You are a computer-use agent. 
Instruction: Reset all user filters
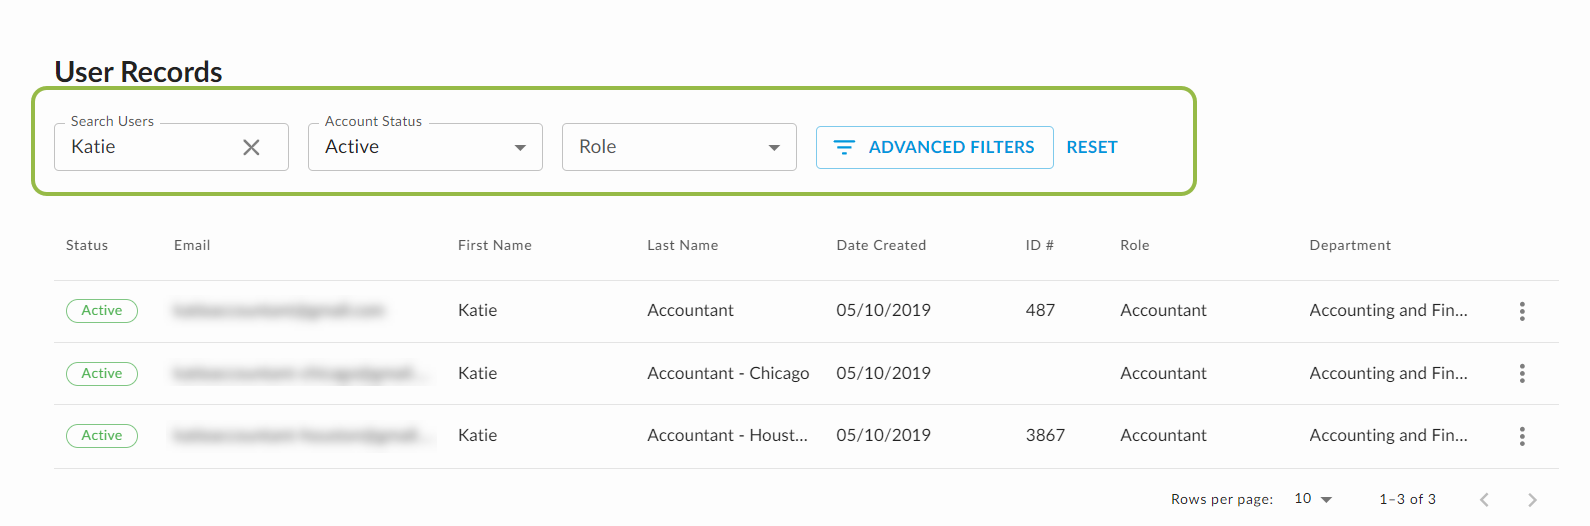pyautogui.click(x=1091, y=147)
